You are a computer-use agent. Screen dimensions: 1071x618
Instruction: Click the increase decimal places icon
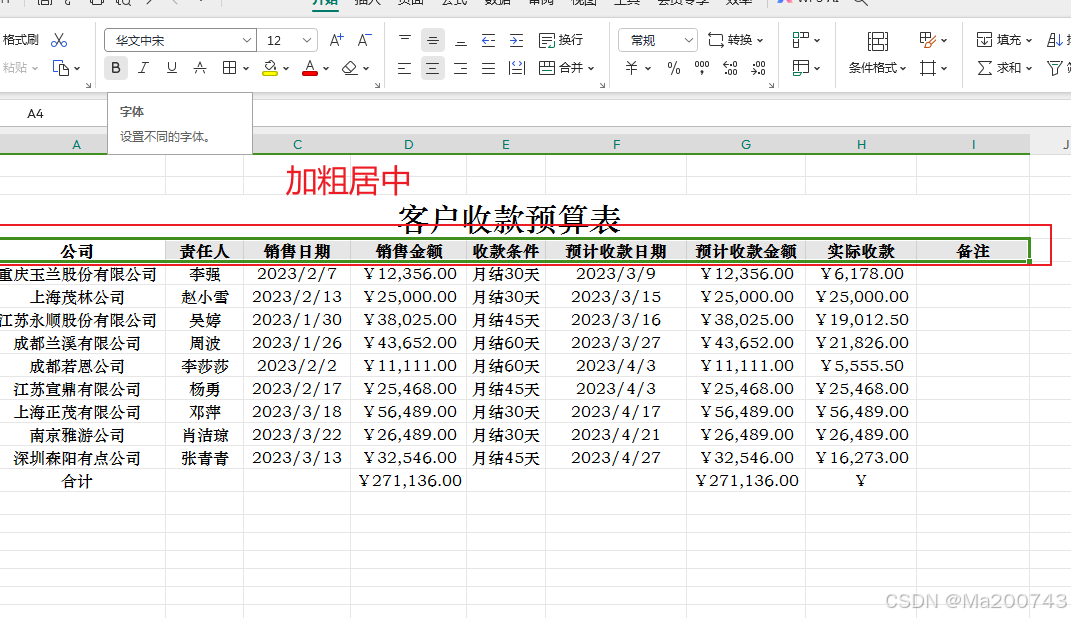(730, 68)
